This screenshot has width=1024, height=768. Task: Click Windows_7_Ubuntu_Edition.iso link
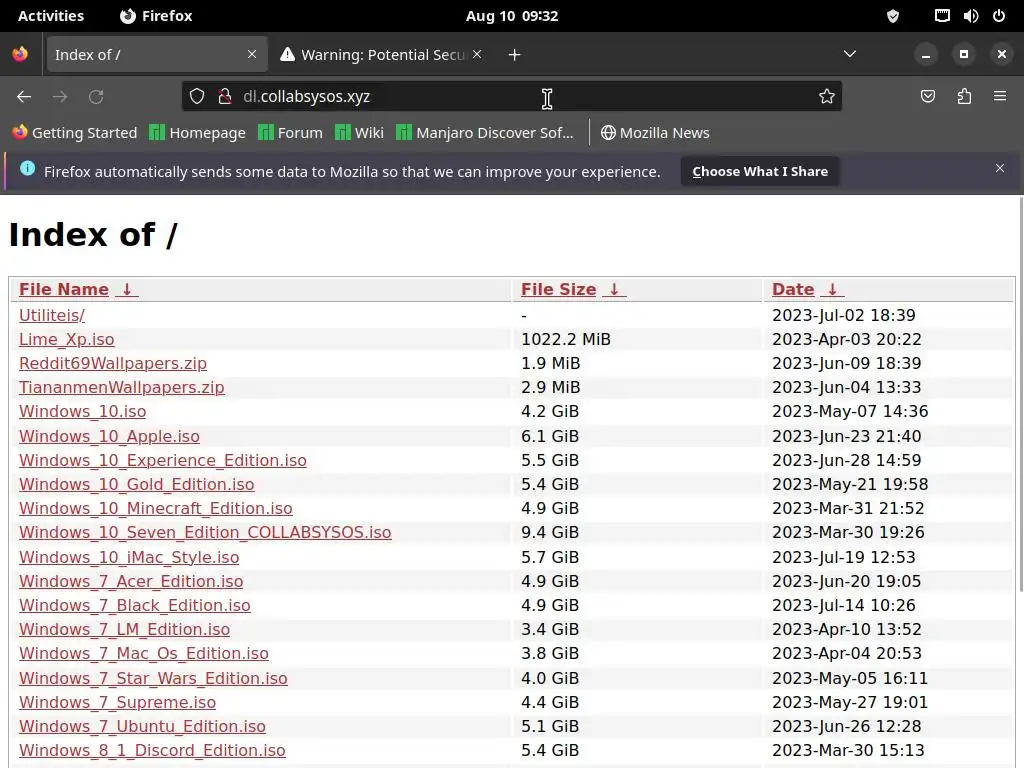[x=142, y=726]
